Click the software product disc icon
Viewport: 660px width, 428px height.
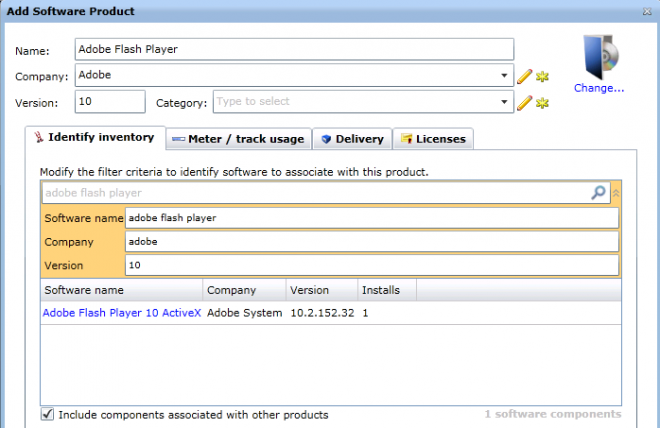pyautogui.click(x=601, y=57)
